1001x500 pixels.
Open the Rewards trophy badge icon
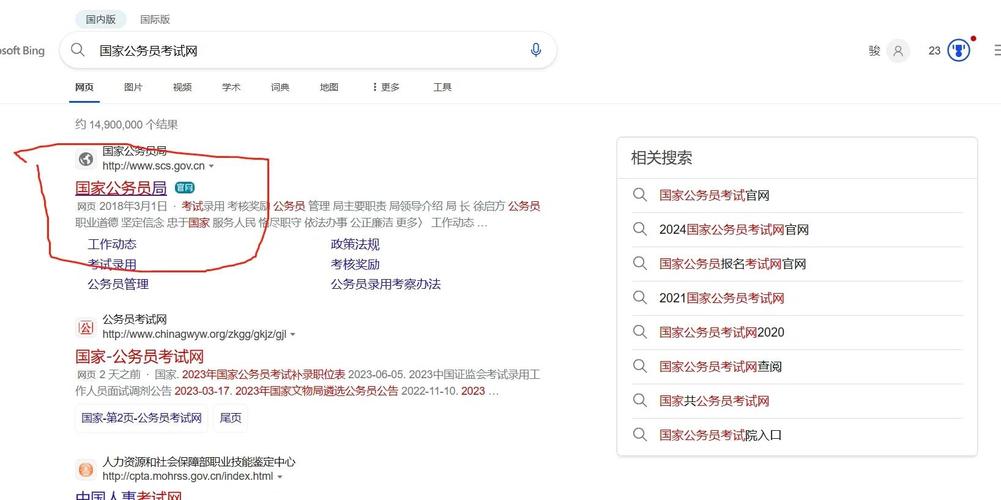click(x=958, y=50)
